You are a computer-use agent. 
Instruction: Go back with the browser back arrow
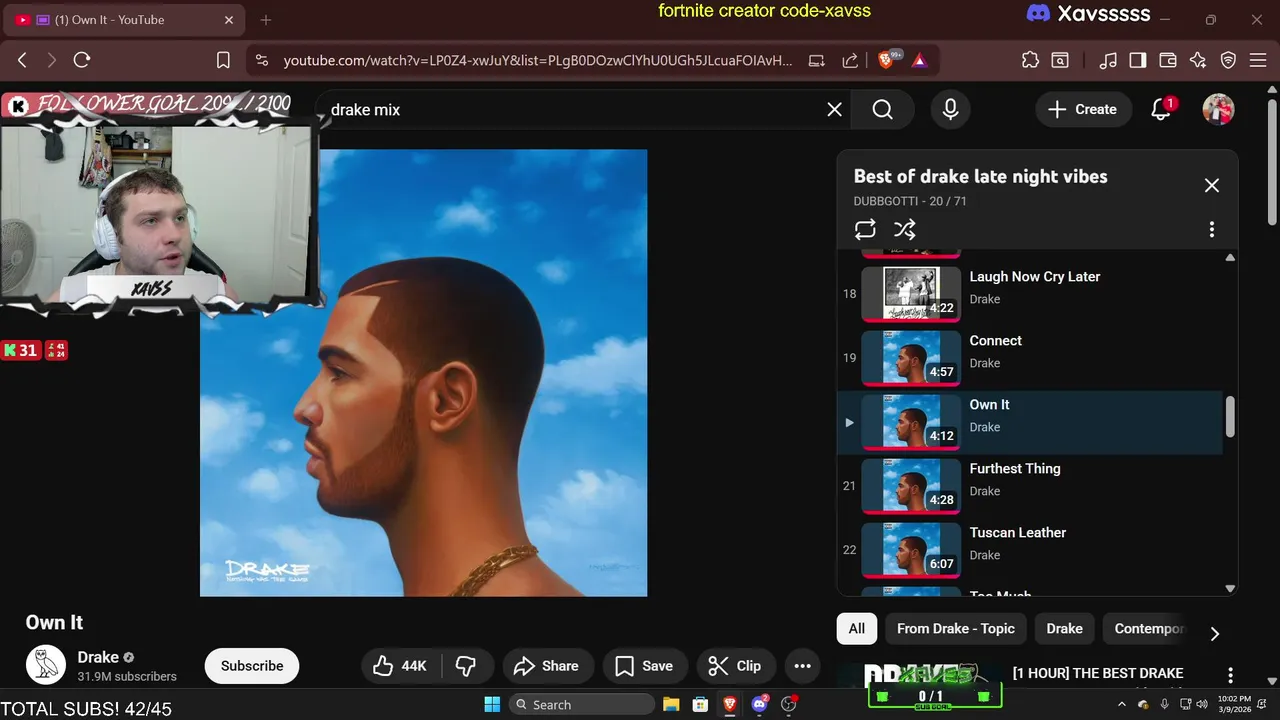22,60
